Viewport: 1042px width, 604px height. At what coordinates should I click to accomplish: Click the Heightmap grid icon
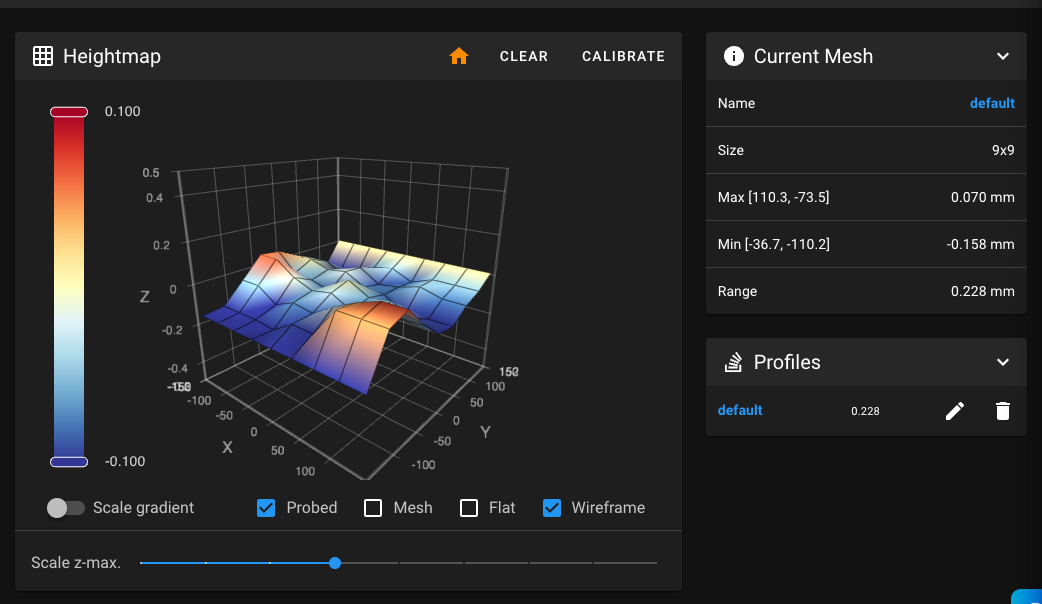(43, 56)
